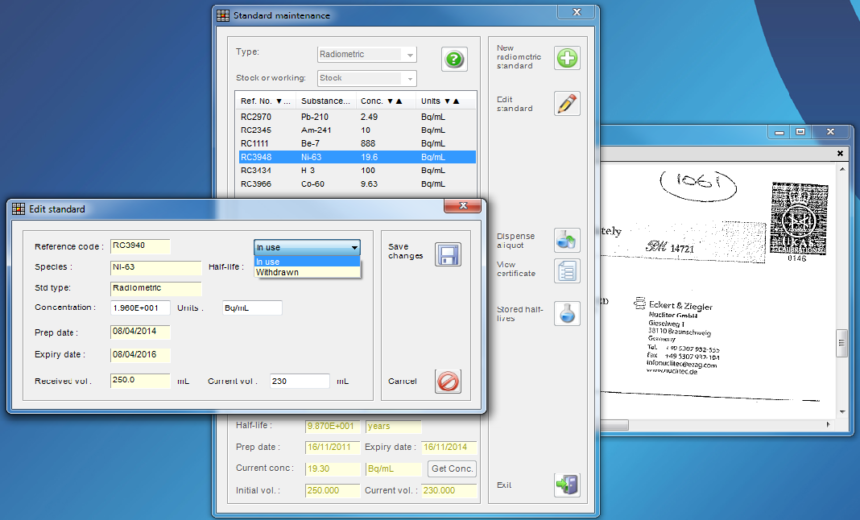
Task: Click the Edit standard pencil icon
Action: point(567,104)
